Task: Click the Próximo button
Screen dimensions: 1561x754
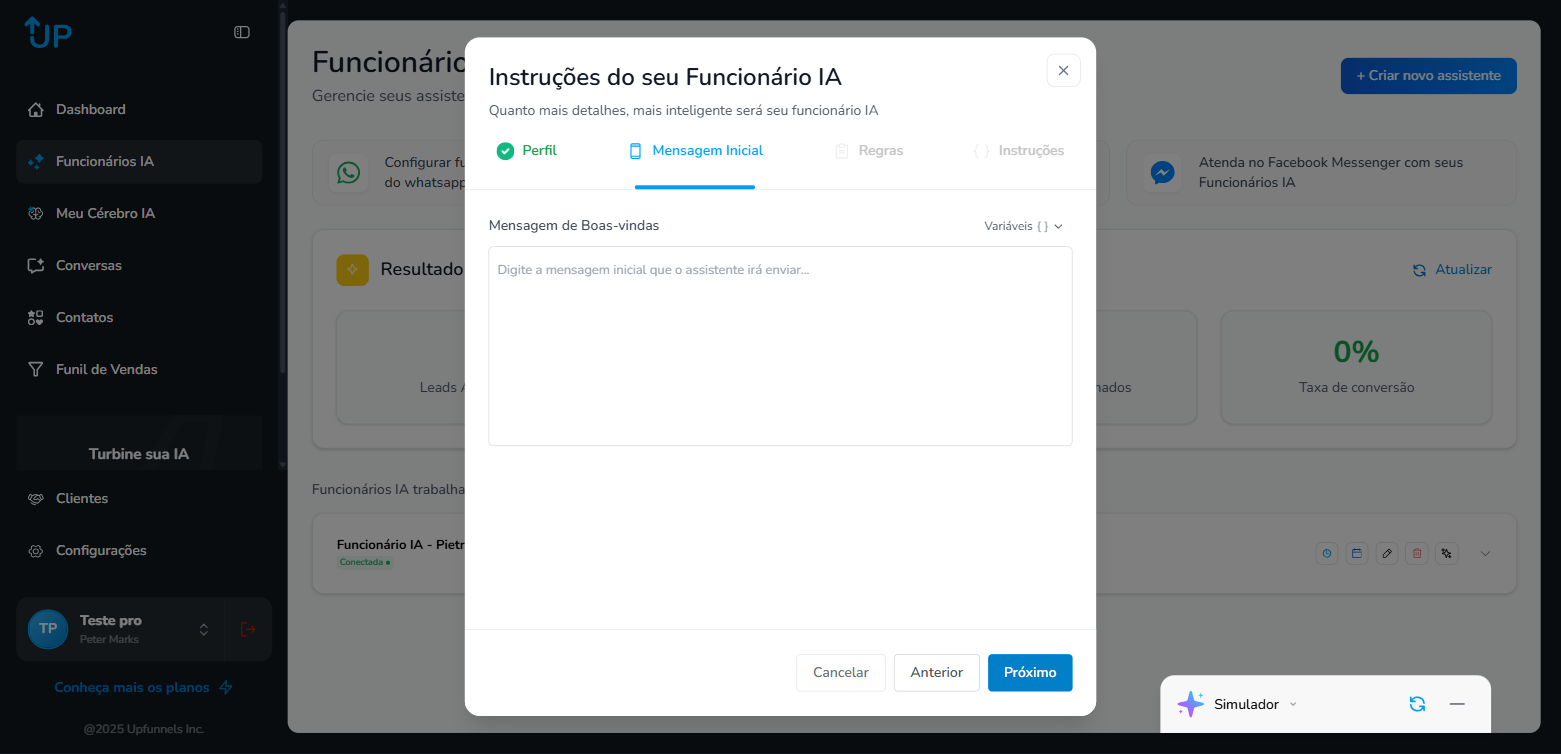Action: point(1030,672)
